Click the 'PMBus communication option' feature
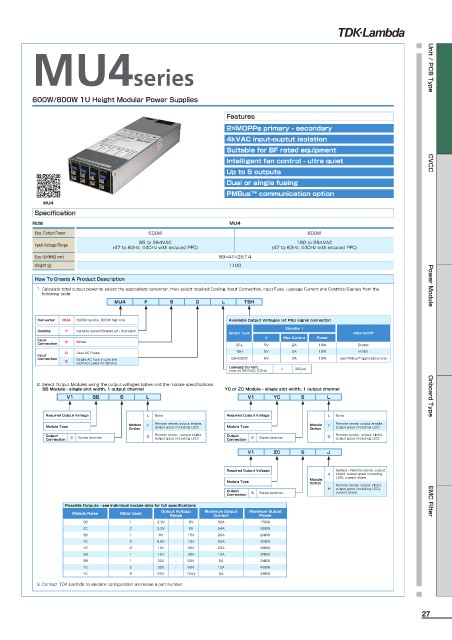The height and width of the screenshot is (640, 452). click(309, 194)
